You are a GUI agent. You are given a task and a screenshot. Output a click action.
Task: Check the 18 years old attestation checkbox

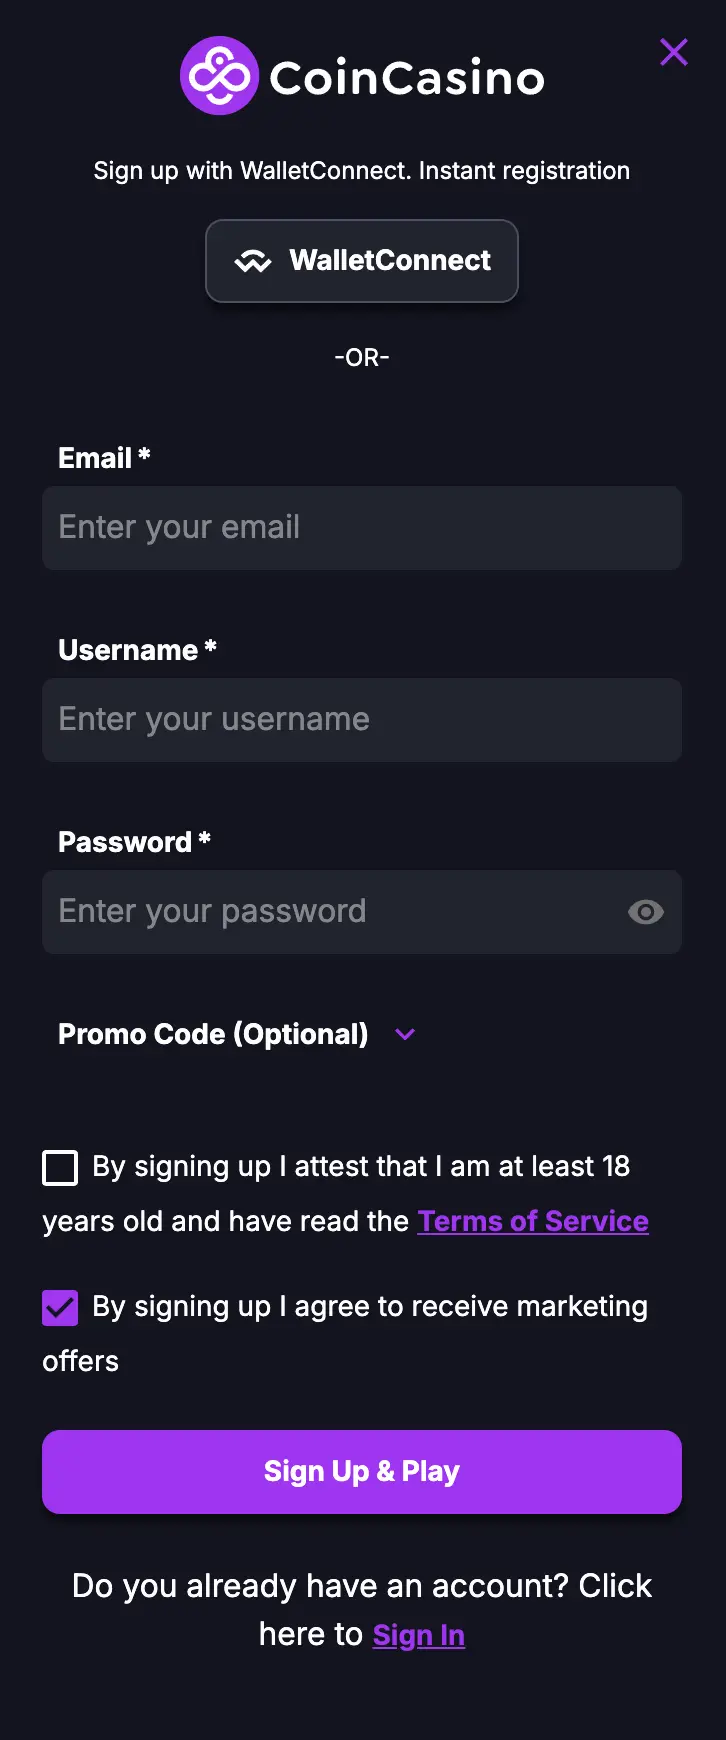tap(60, 1167)
